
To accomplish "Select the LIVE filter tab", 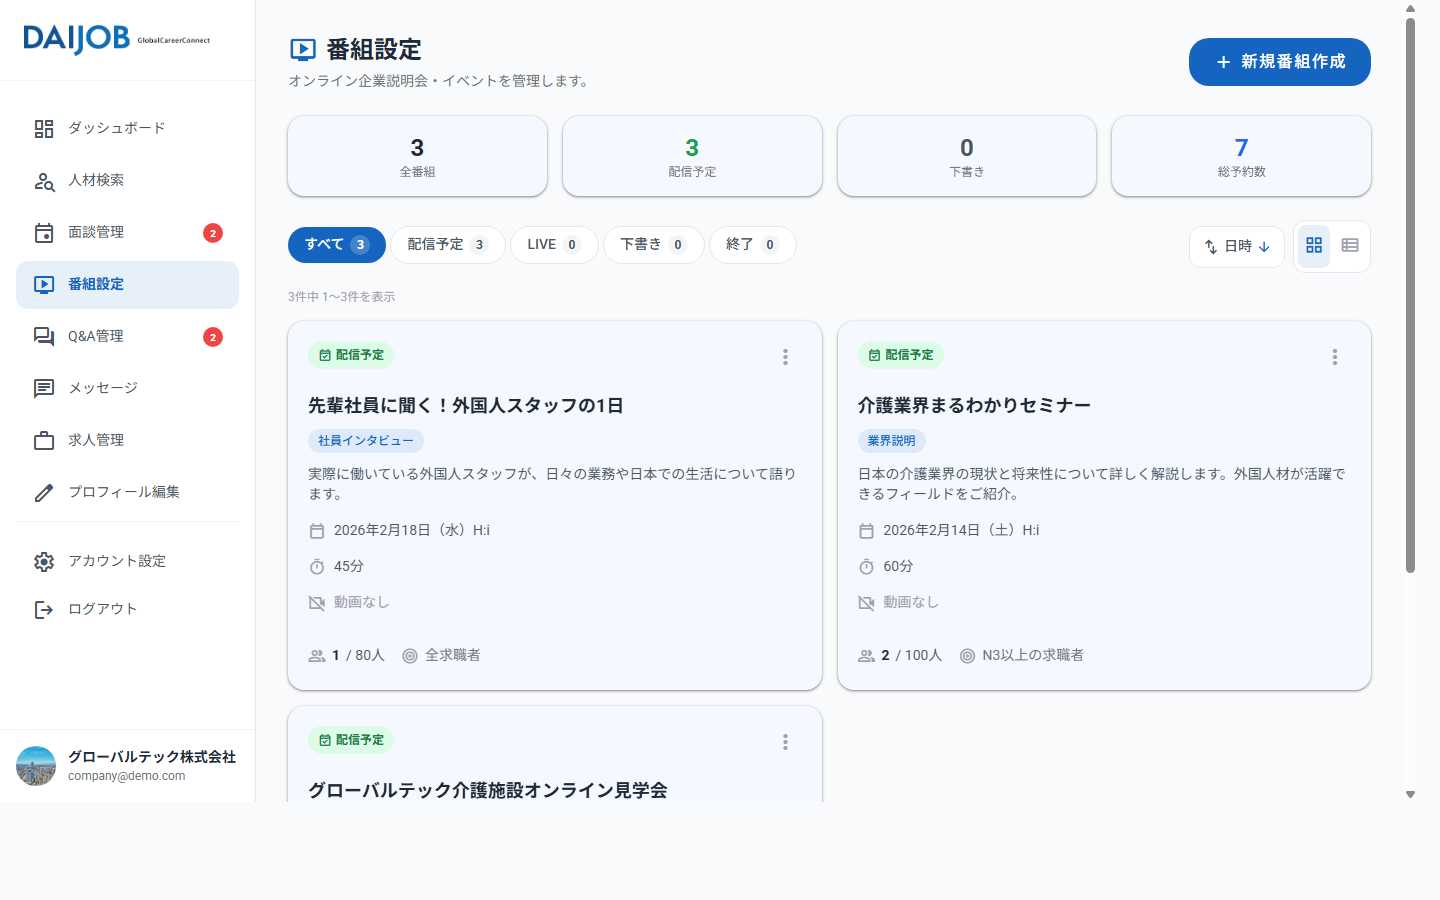I will [x=553, y=245].
